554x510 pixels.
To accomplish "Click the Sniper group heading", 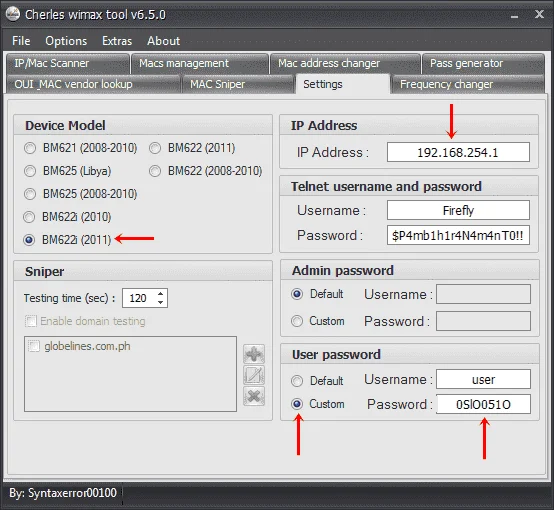I will pos(45,271).
